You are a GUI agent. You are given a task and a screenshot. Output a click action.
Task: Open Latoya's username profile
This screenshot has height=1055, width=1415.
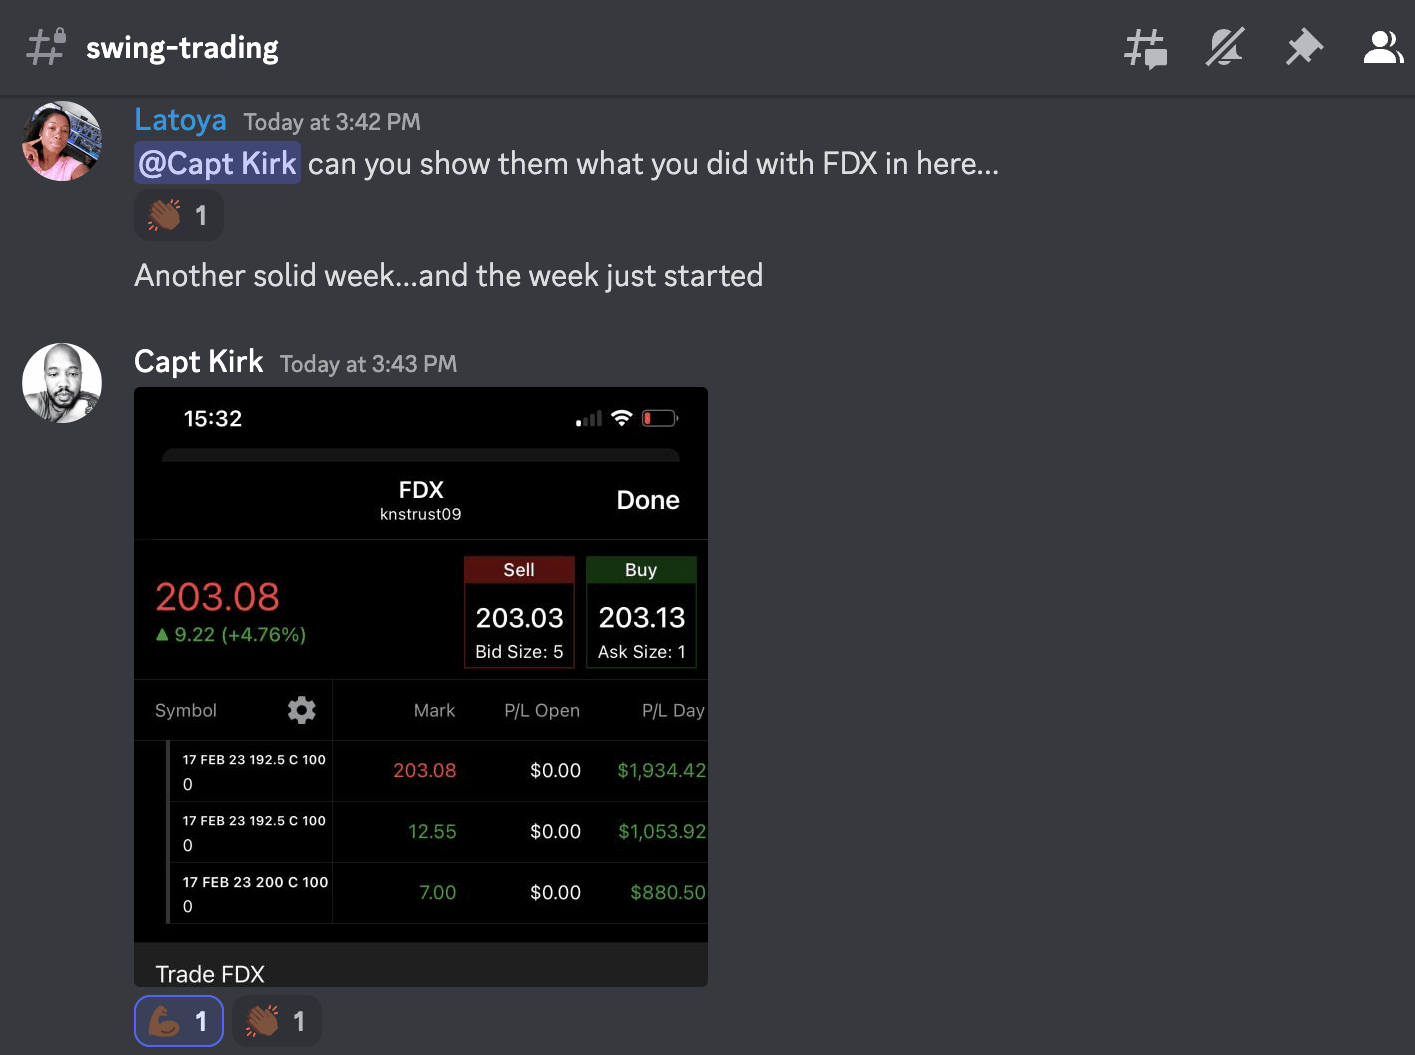click(x=180, y=120)
